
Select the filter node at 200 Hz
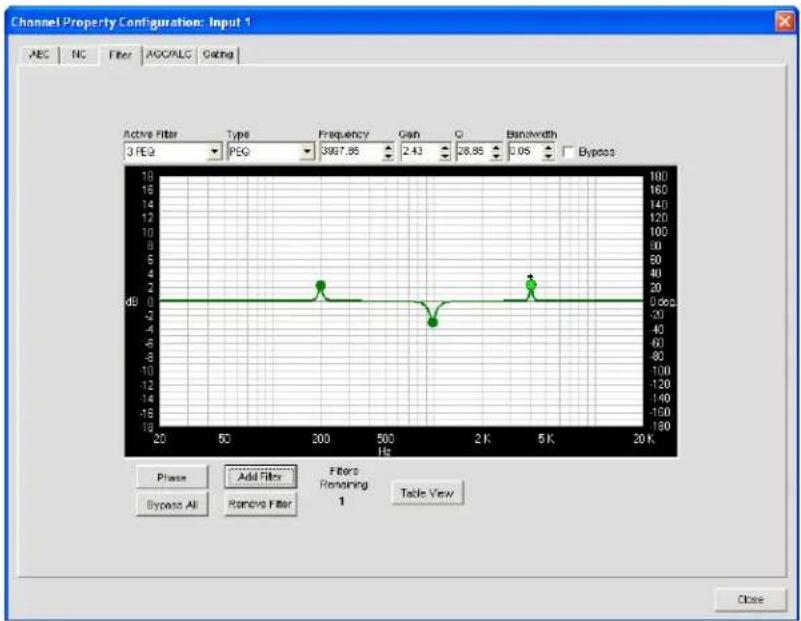320,285
